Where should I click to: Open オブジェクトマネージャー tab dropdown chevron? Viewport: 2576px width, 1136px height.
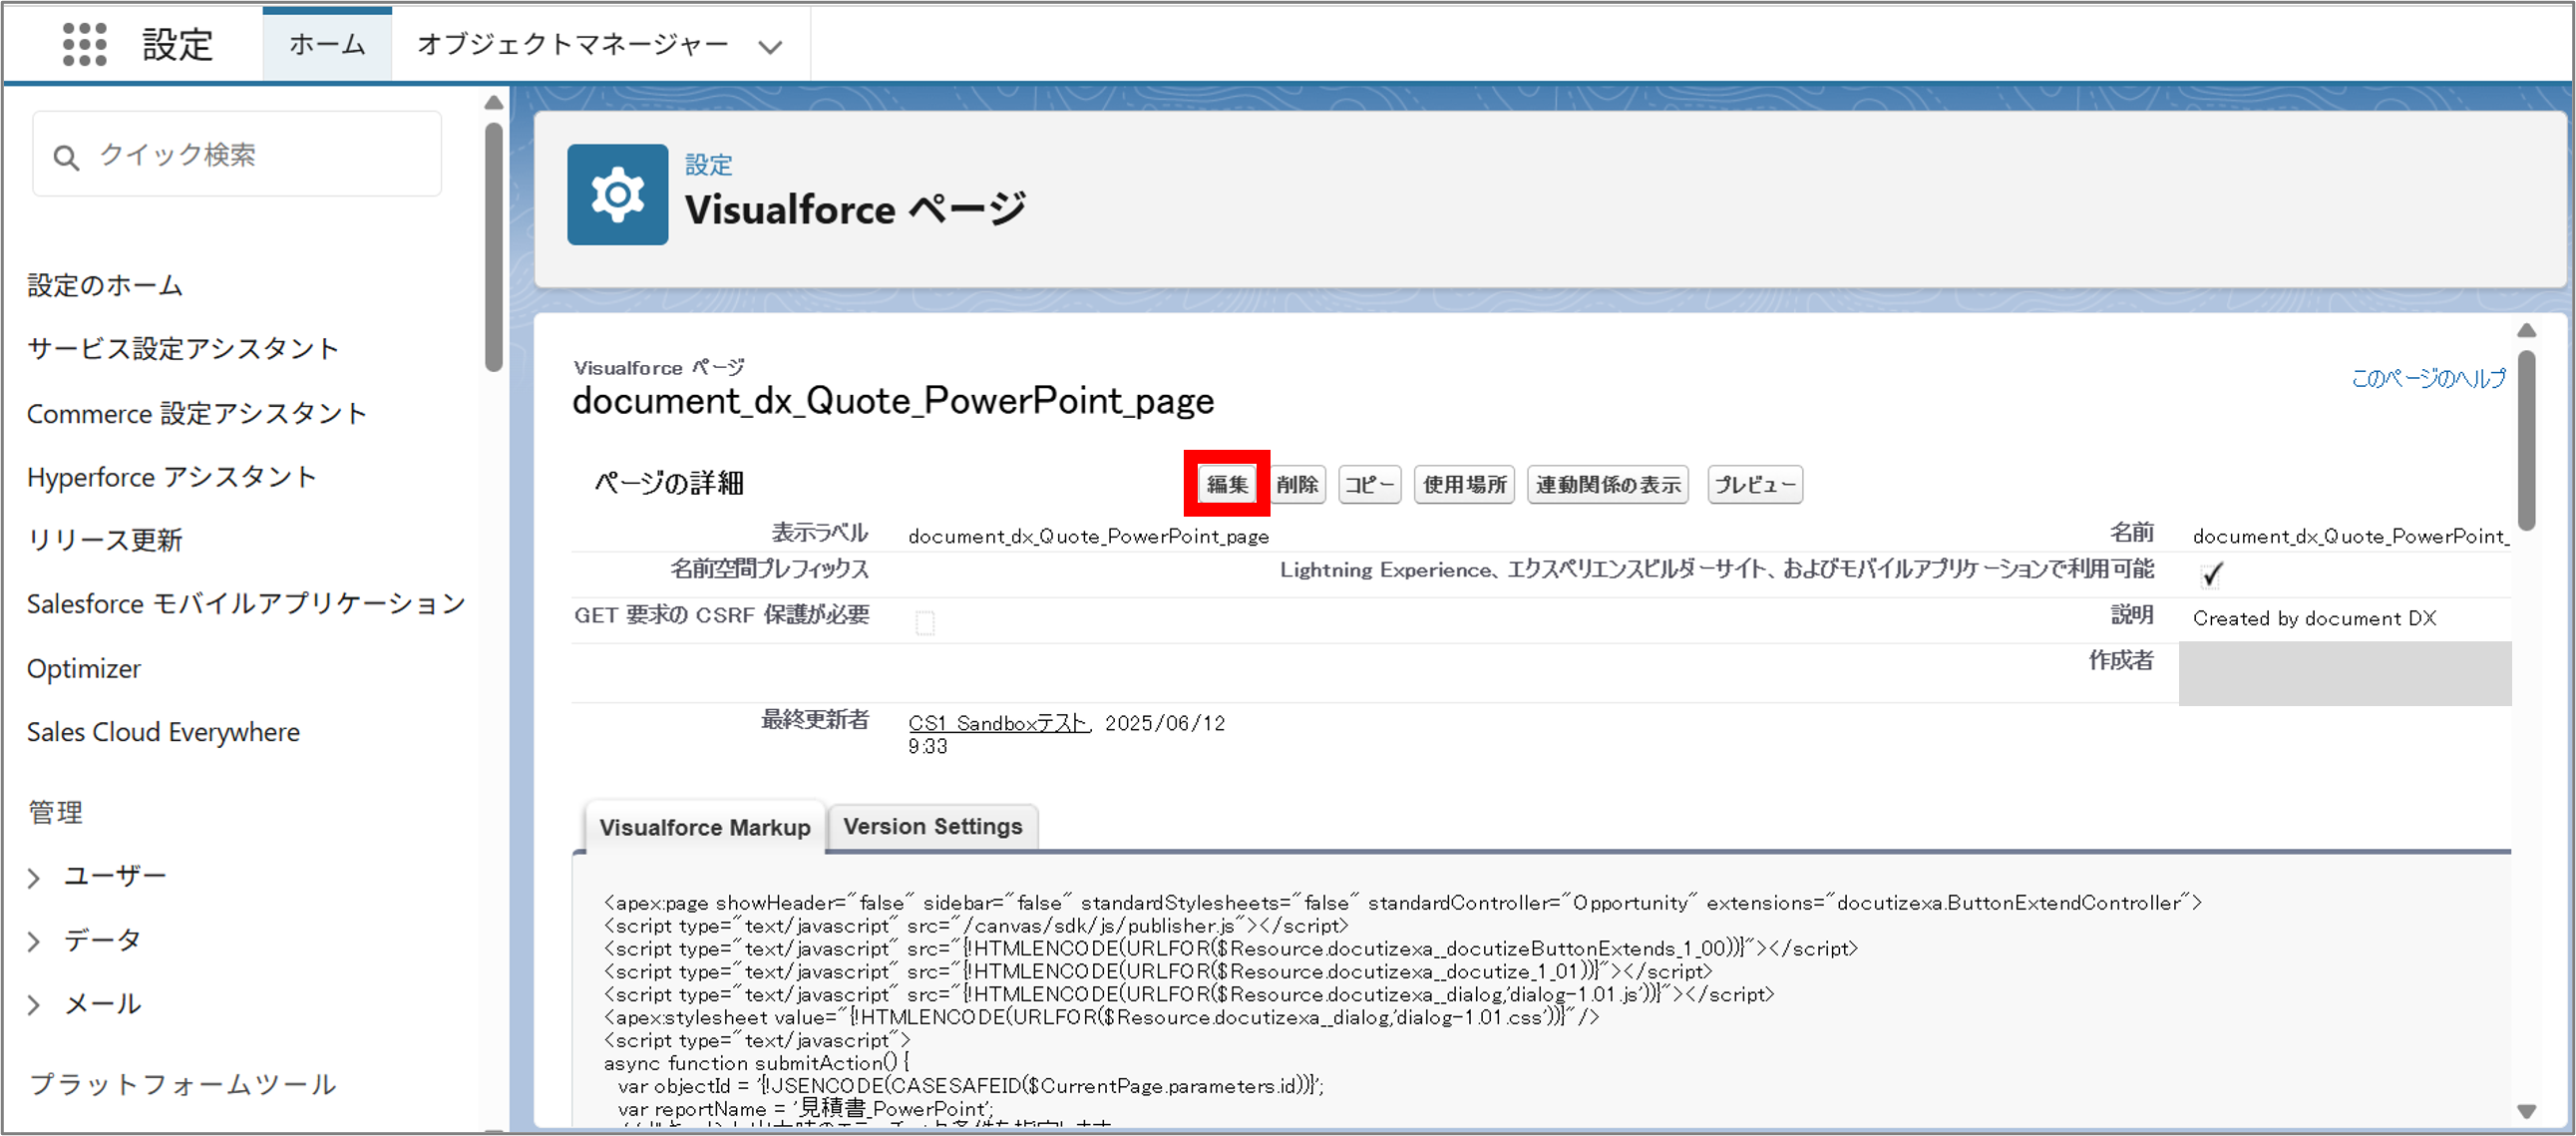(769, 46)
